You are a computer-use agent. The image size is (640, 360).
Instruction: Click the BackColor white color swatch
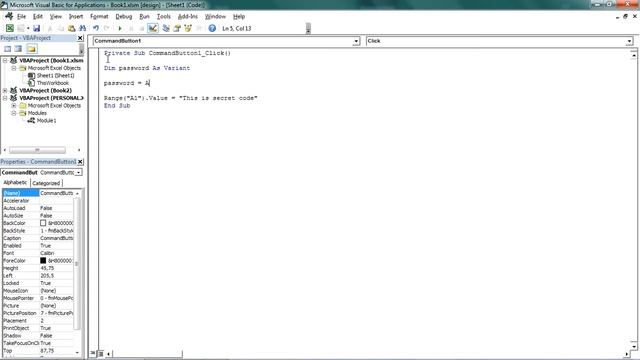(x=43, y=223)
